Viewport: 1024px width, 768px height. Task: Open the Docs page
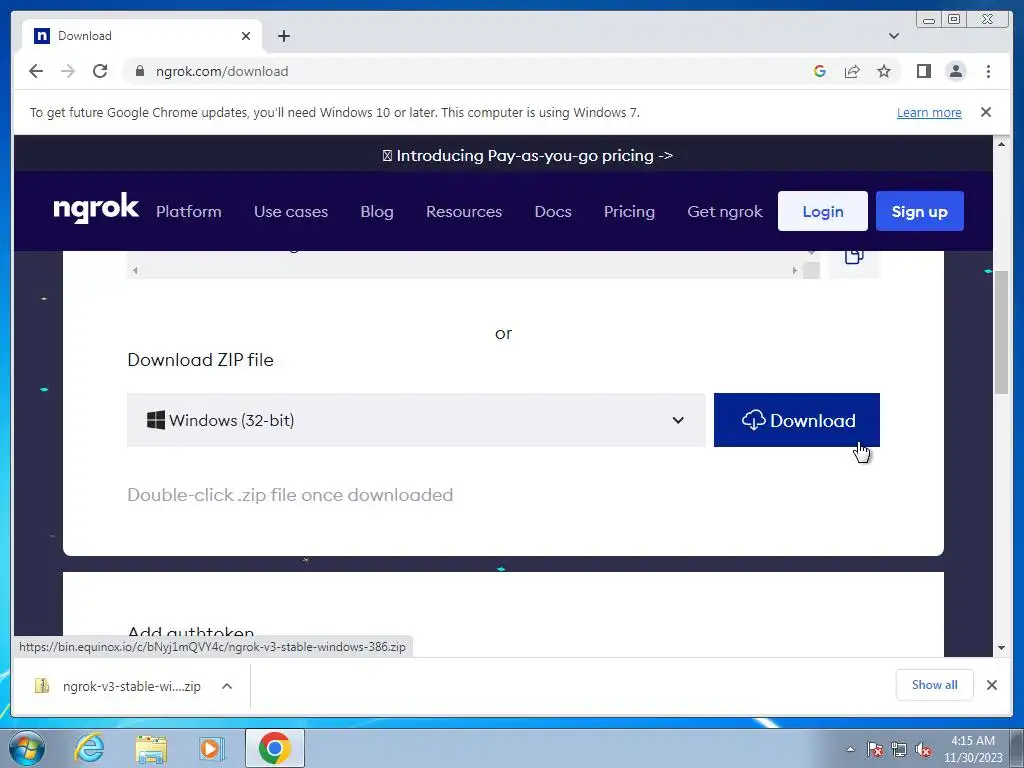pyautogui.click(x=552, y=212)
